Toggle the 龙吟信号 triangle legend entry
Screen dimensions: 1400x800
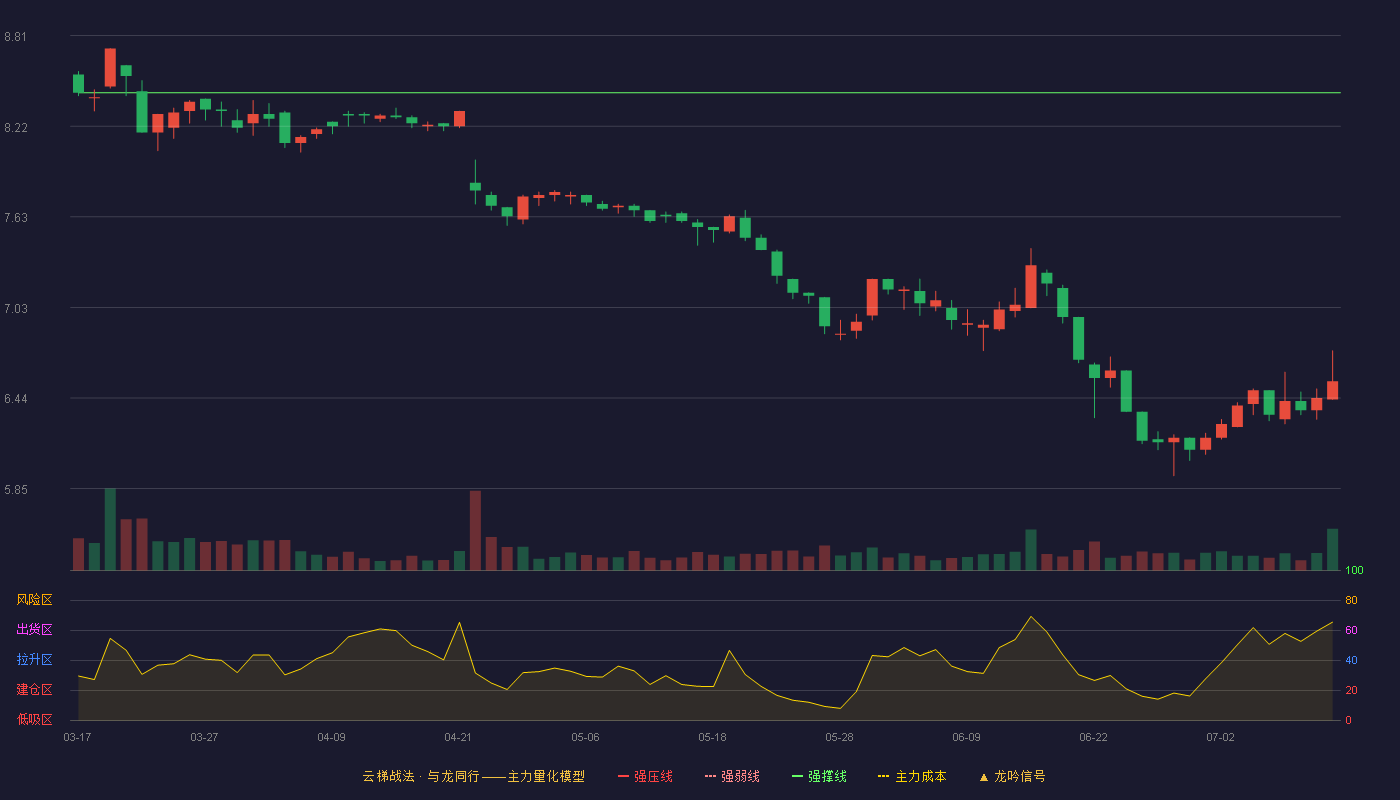point(1012,776)
